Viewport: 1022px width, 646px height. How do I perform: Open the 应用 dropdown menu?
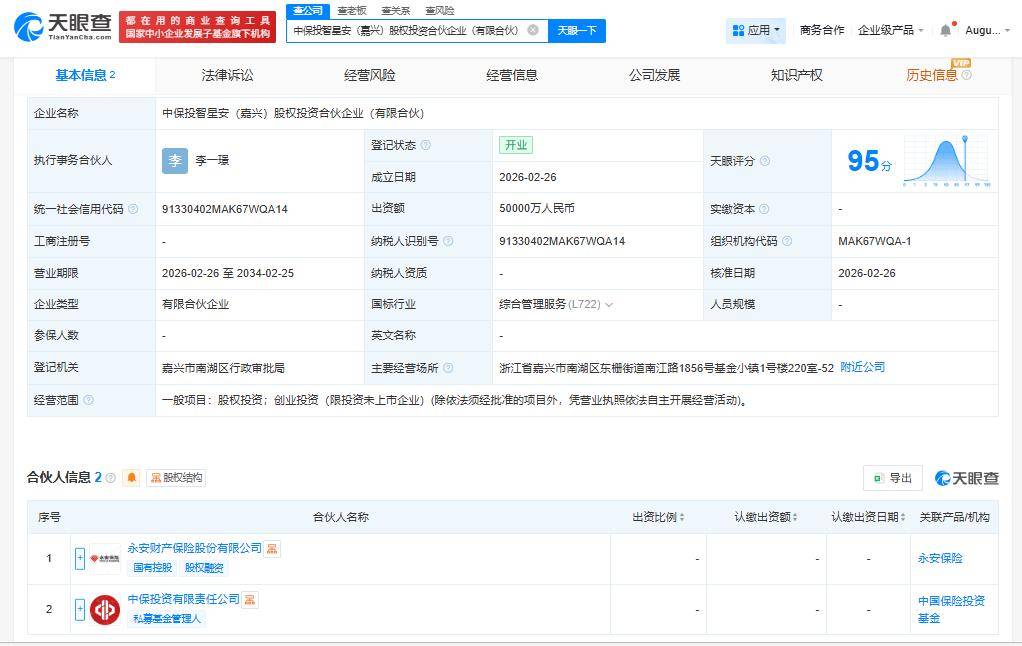pos(757,30)
